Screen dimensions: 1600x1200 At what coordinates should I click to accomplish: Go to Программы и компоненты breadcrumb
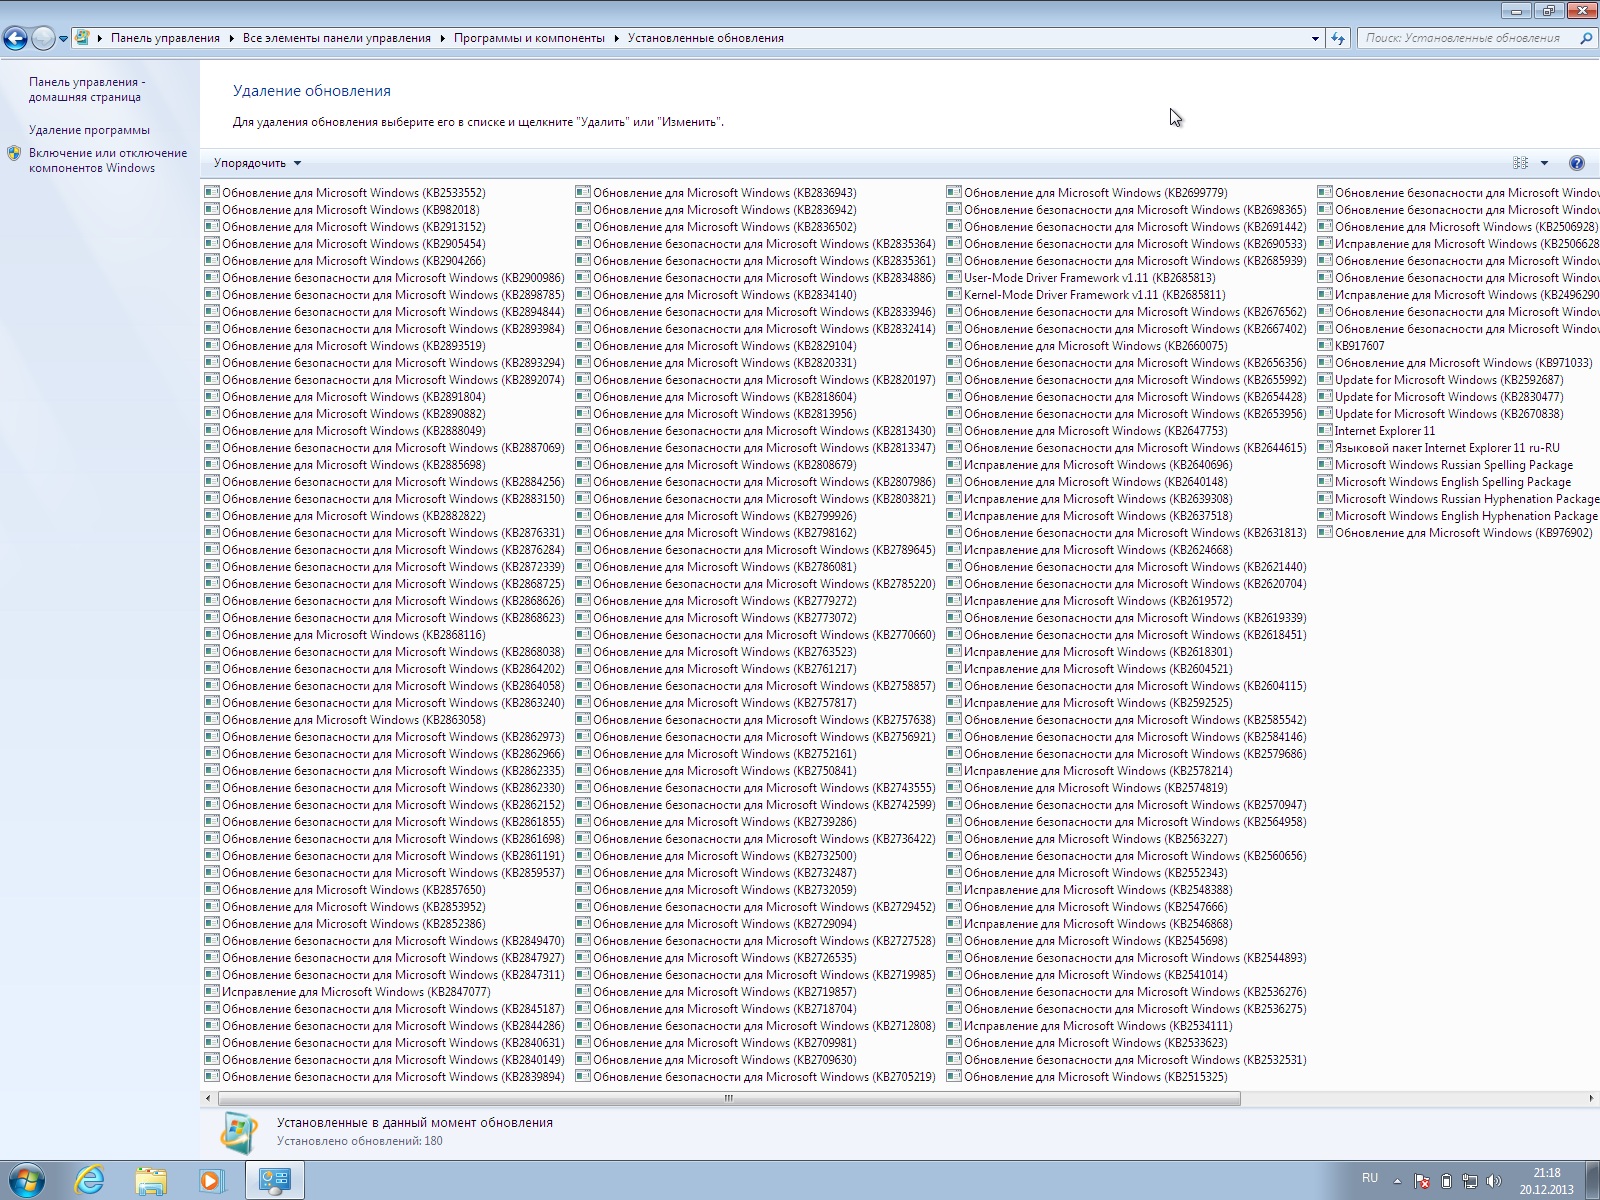coord(529,38)
